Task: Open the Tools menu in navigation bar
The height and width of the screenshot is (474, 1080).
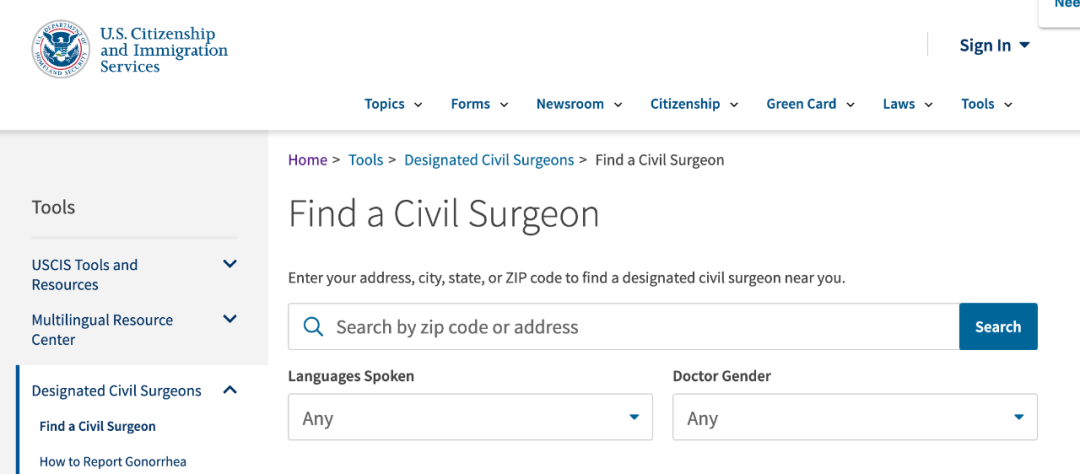Action: [987, 104]
